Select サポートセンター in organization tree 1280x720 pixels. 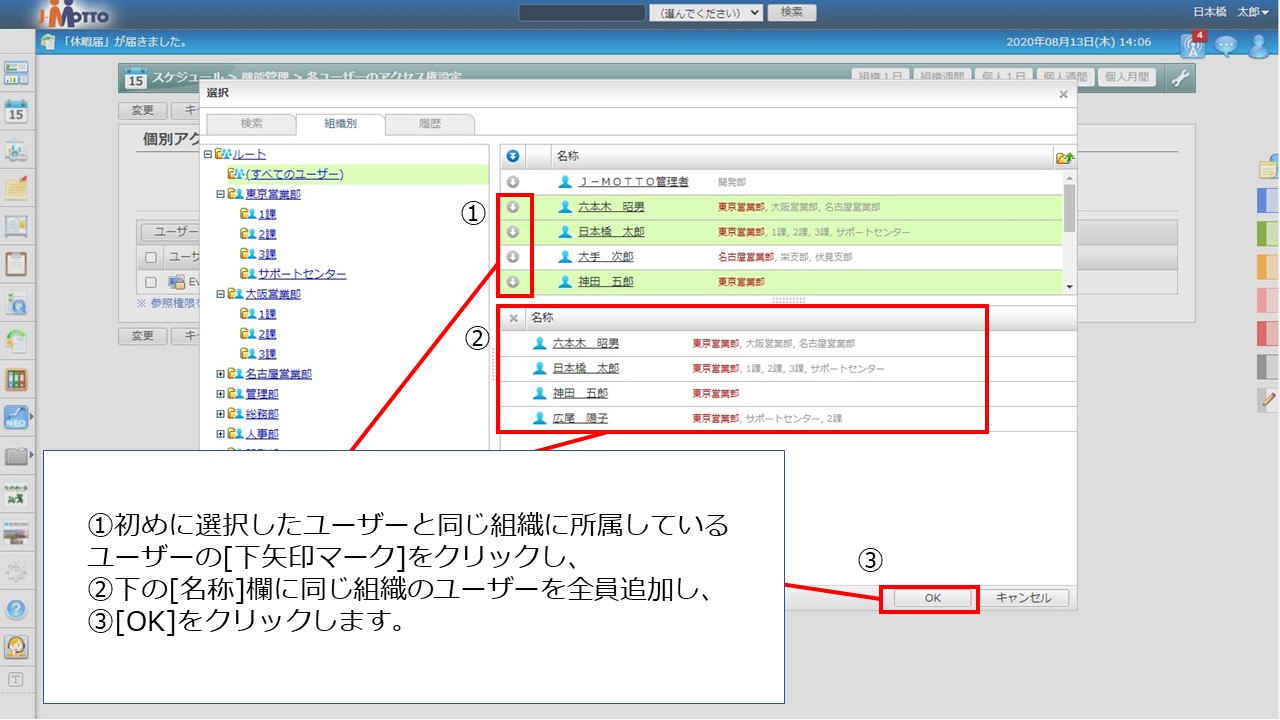302,274
